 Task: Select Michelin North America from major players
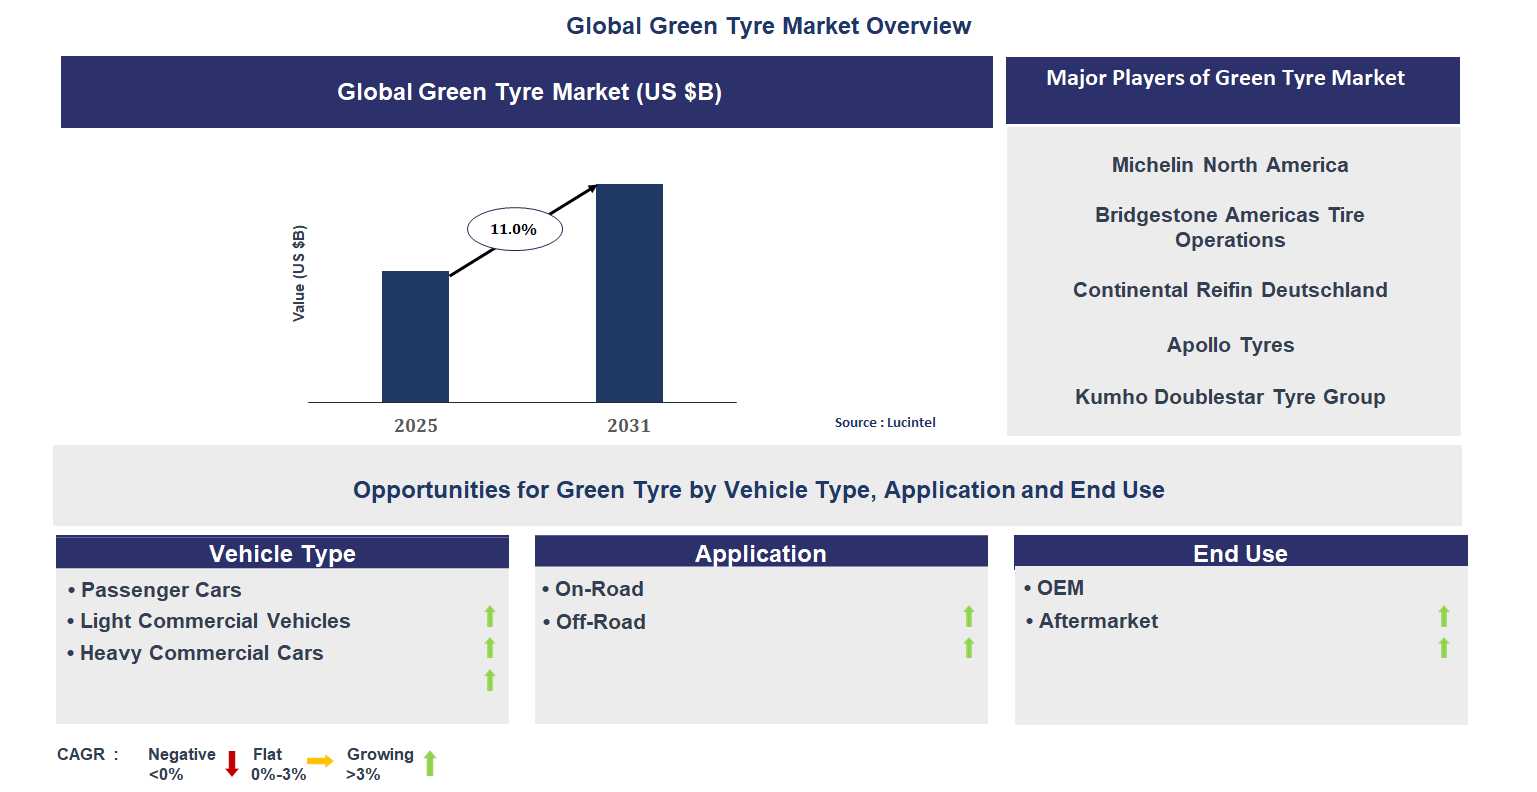(1230, 165)
